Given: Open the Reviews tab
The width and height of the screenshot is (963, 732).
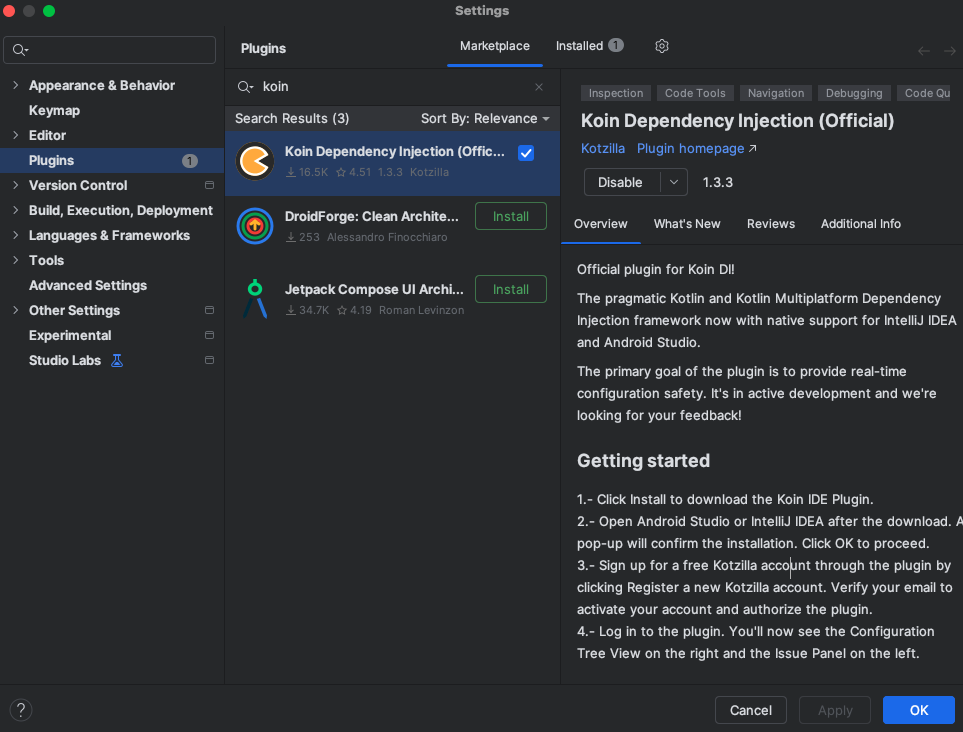Looking at the screenshot, I should [770, 224].
